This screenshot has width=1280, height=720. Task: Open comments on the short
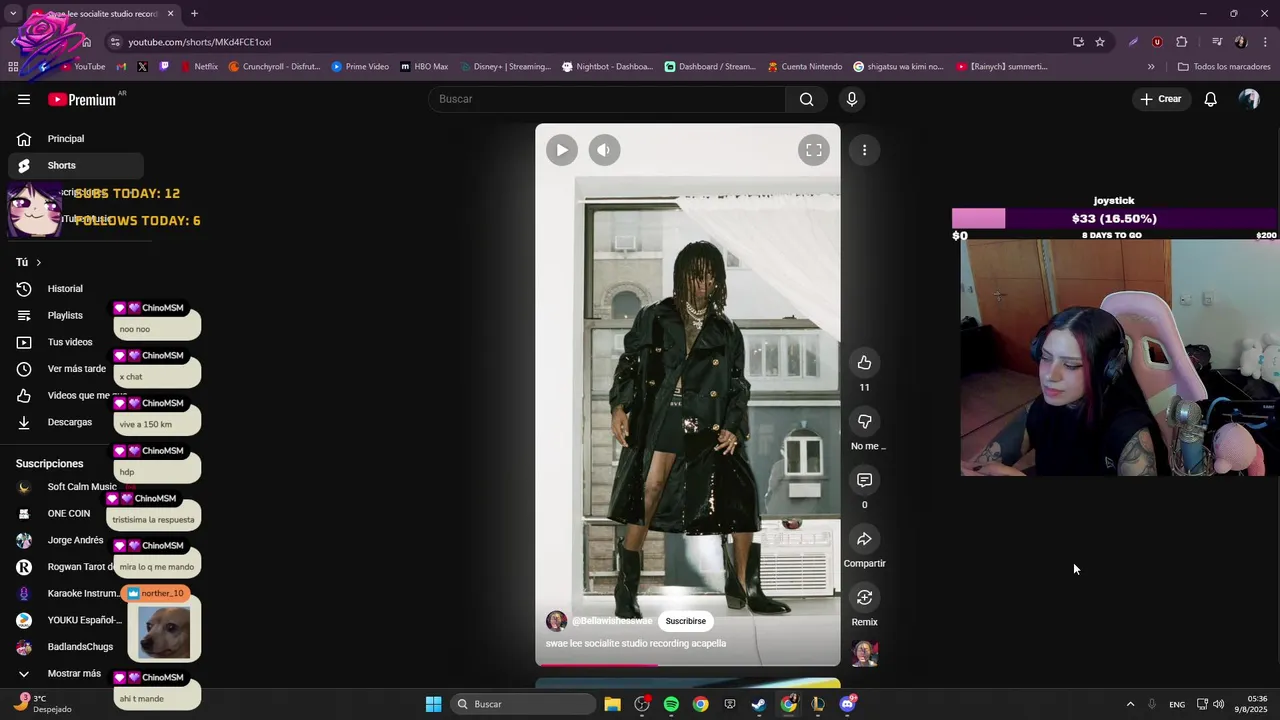[864, 480]
